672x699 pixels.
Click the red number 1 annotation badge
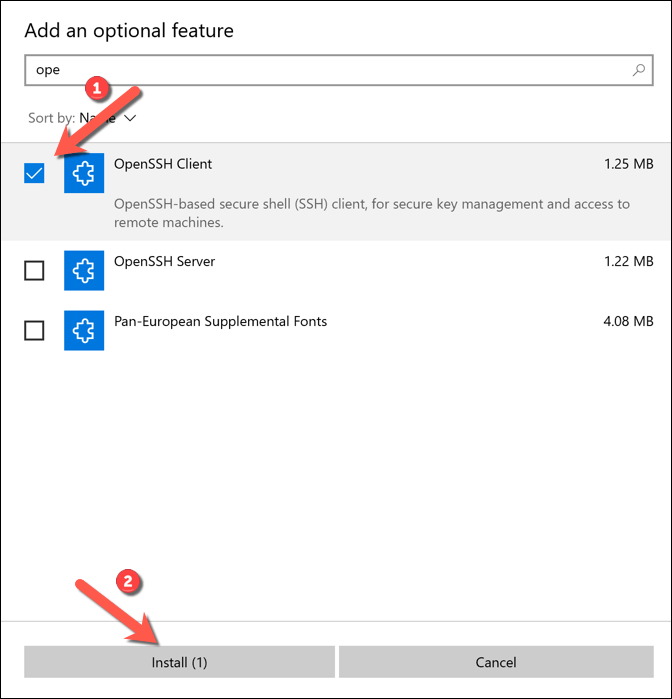[97, 89]
